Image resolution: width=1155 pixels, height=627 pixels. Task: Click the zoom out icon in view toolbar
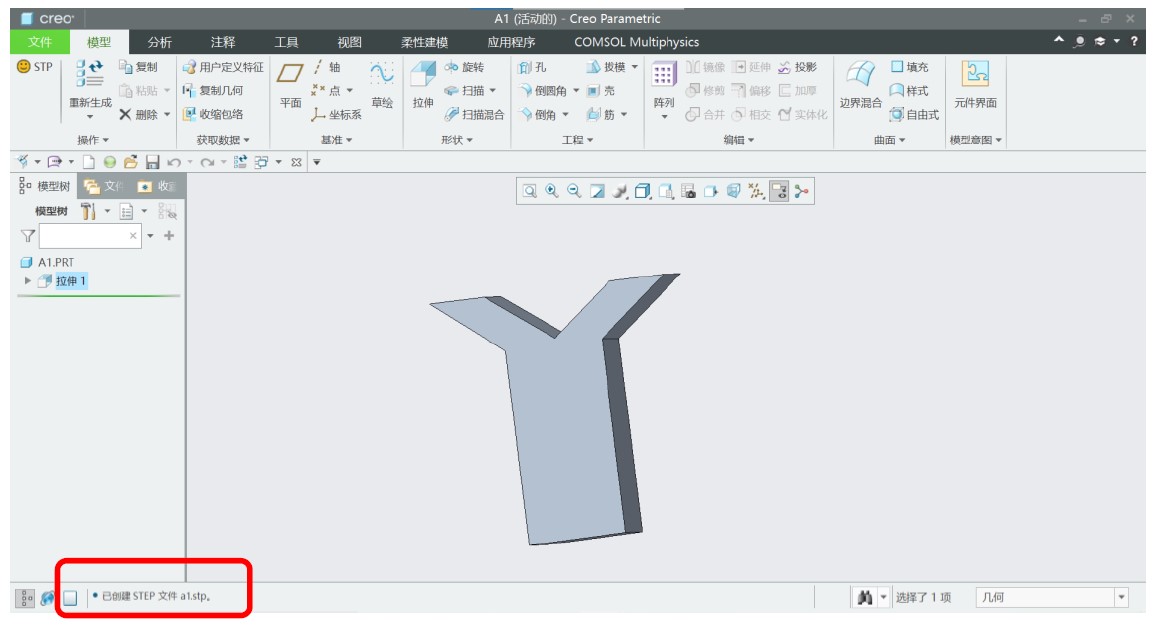point(574,192)
